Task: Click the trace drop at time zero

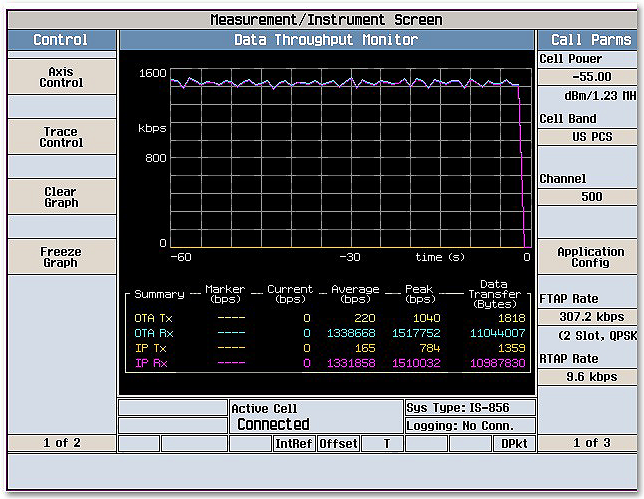Action: pyautogui.click(x=522, y=166)
